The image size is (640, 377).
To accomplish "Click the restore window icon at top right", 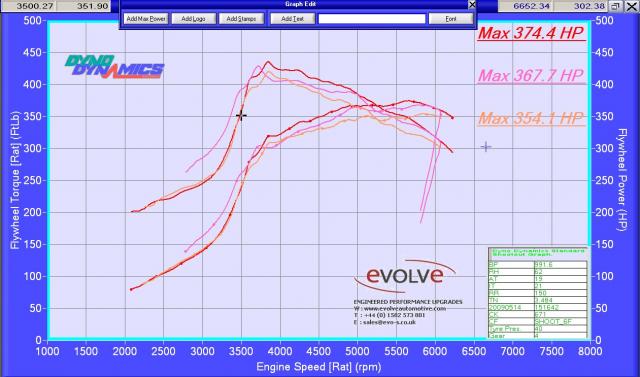I will [615, 6].
